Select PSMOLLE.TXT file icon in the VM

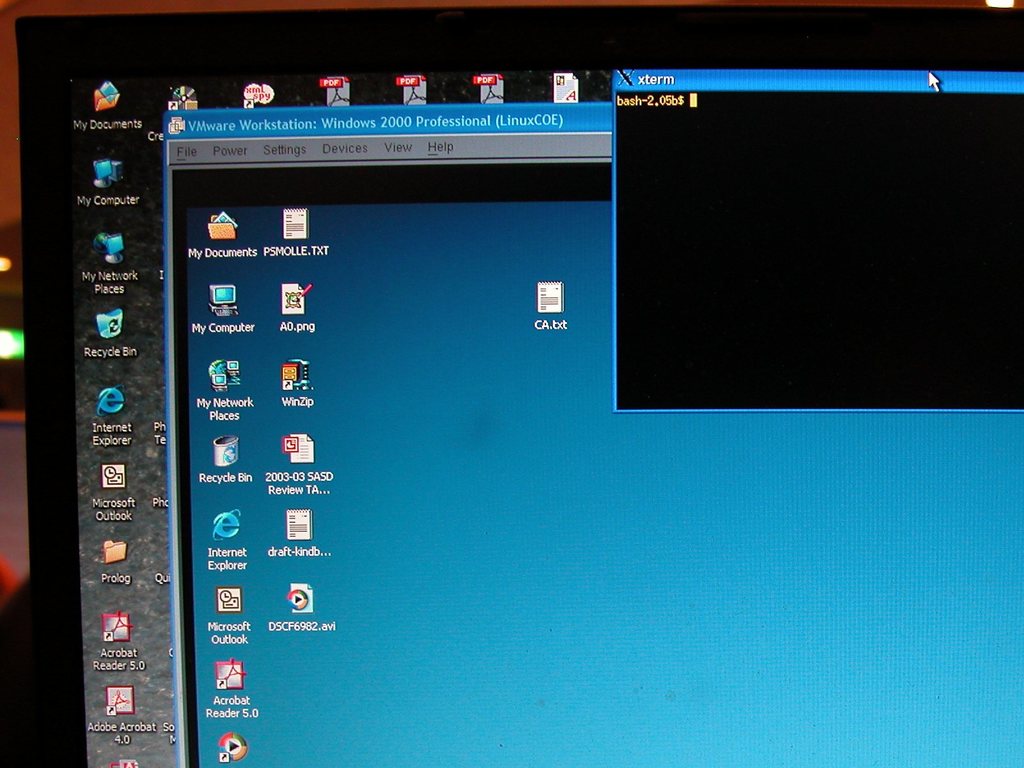click(x=295, y=224)
